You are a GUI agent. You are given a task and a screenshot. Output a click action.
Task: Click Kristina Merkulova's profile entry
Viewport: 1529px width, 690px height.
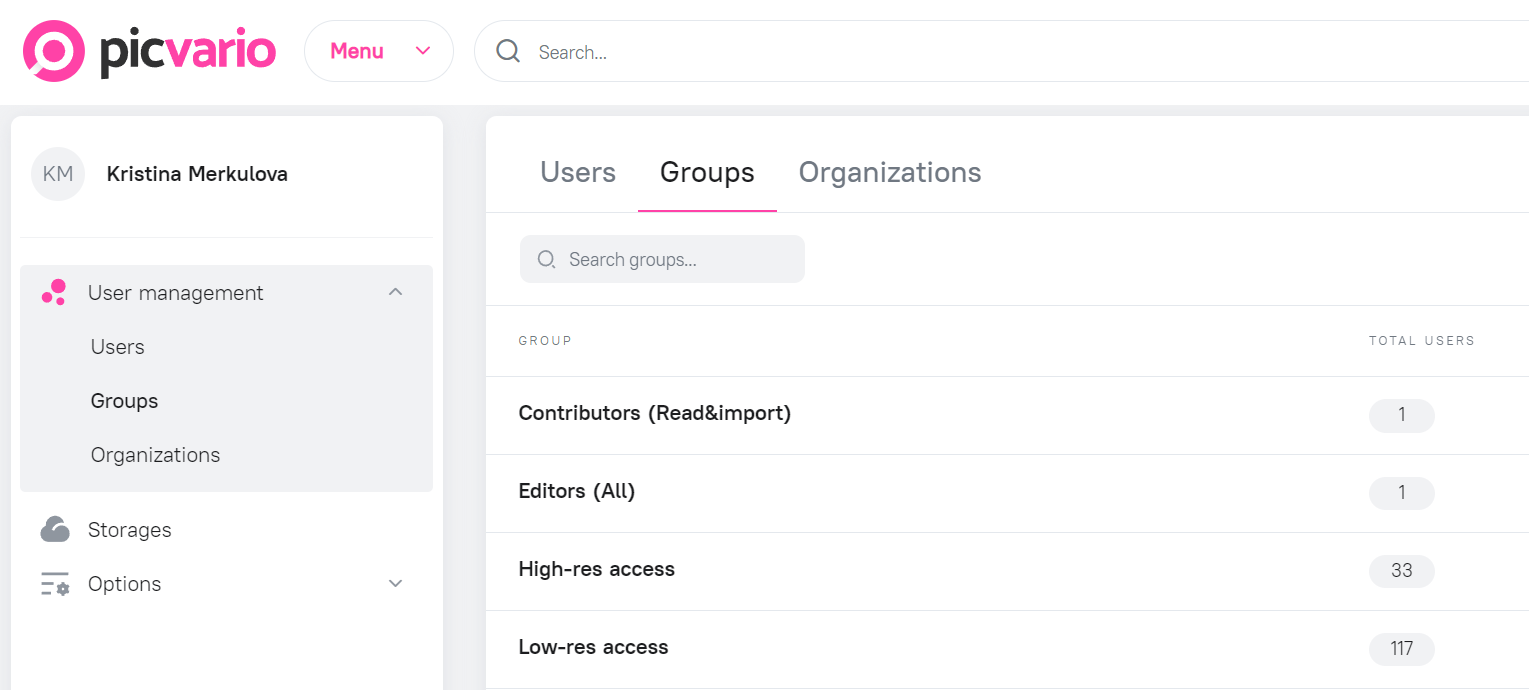(196, 173)
